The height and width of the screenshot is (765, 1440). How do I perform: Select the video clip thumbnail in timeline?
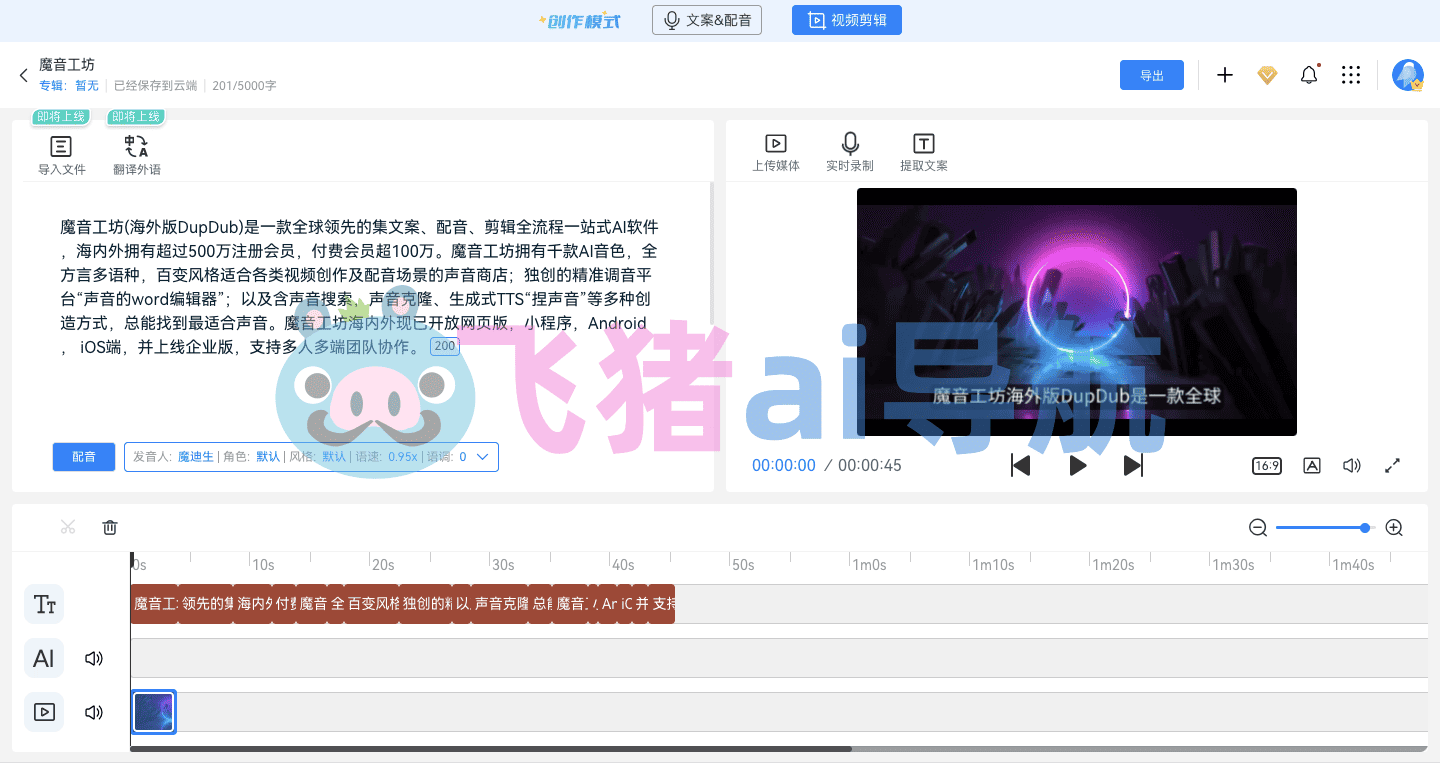click(x=154, y=712)
